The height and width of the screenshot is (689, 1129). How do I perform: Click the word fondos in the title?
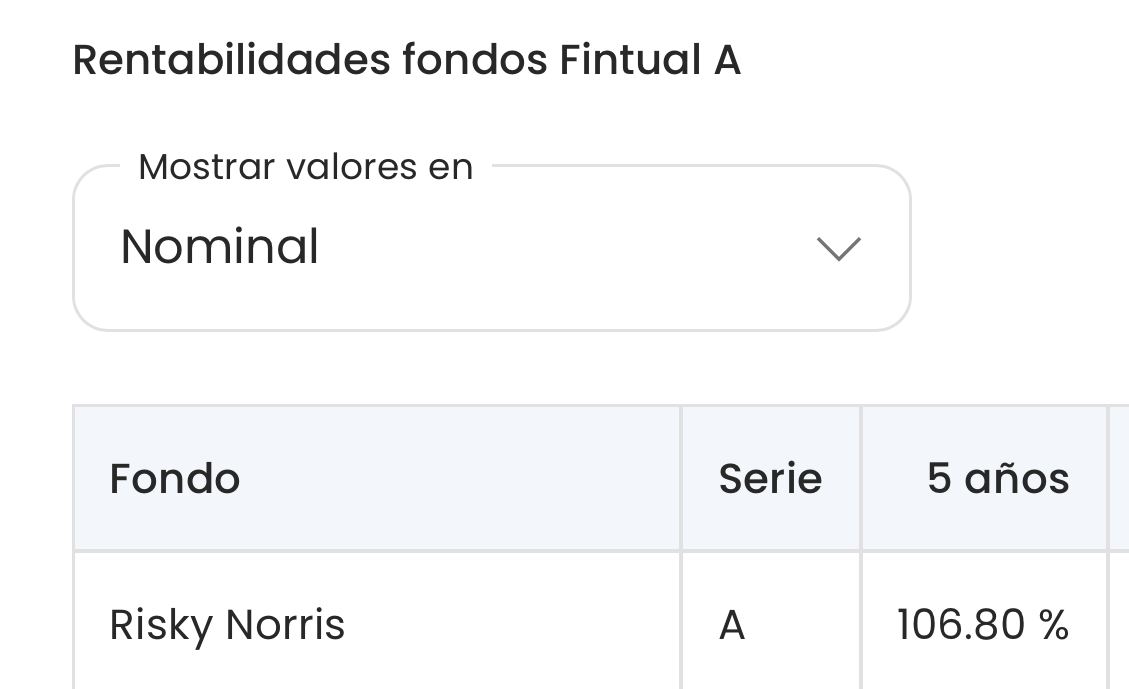475,61
